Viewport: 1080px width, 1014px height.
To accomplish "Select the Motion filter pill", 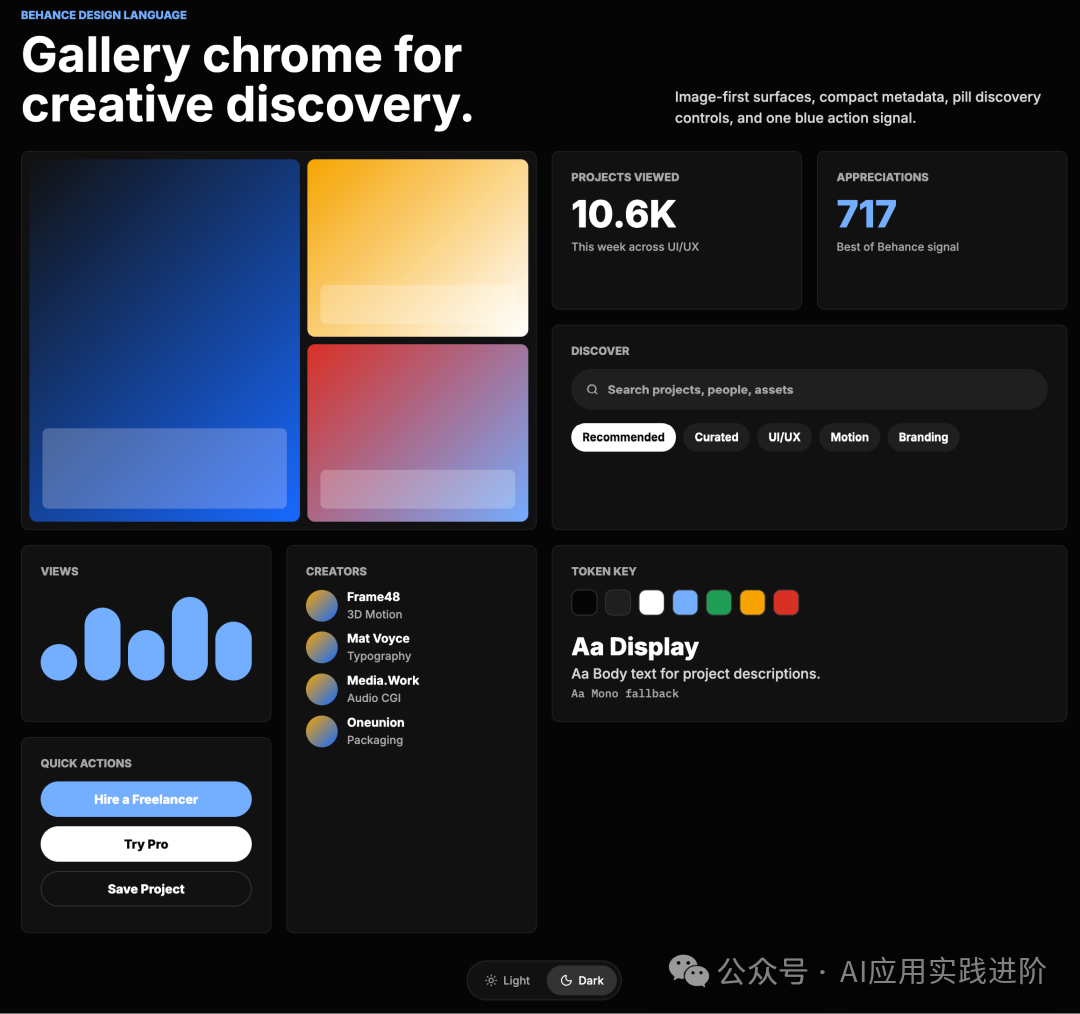I will point(849,437).
